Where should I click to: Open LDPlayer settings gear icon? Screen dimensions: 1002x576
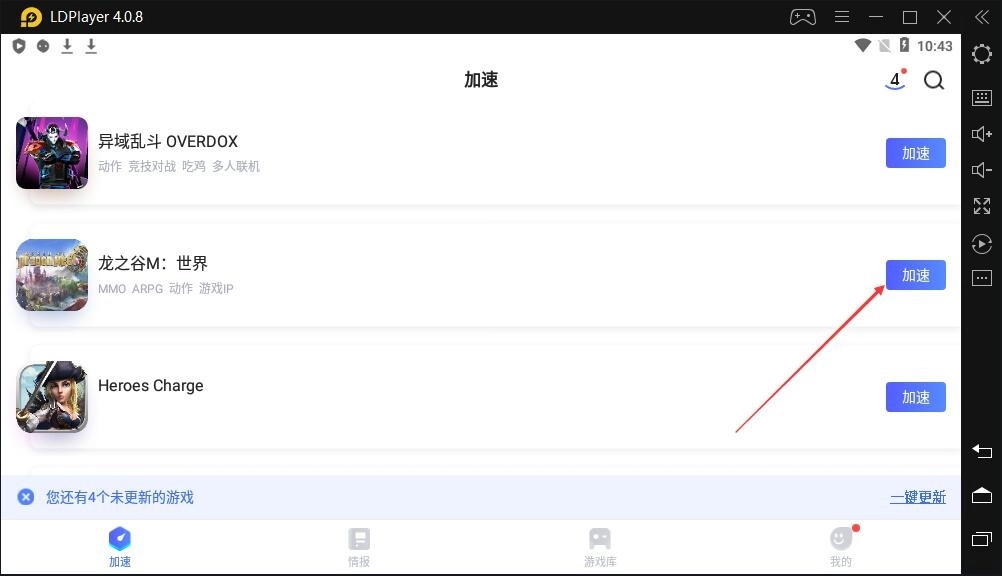[982, 54]
